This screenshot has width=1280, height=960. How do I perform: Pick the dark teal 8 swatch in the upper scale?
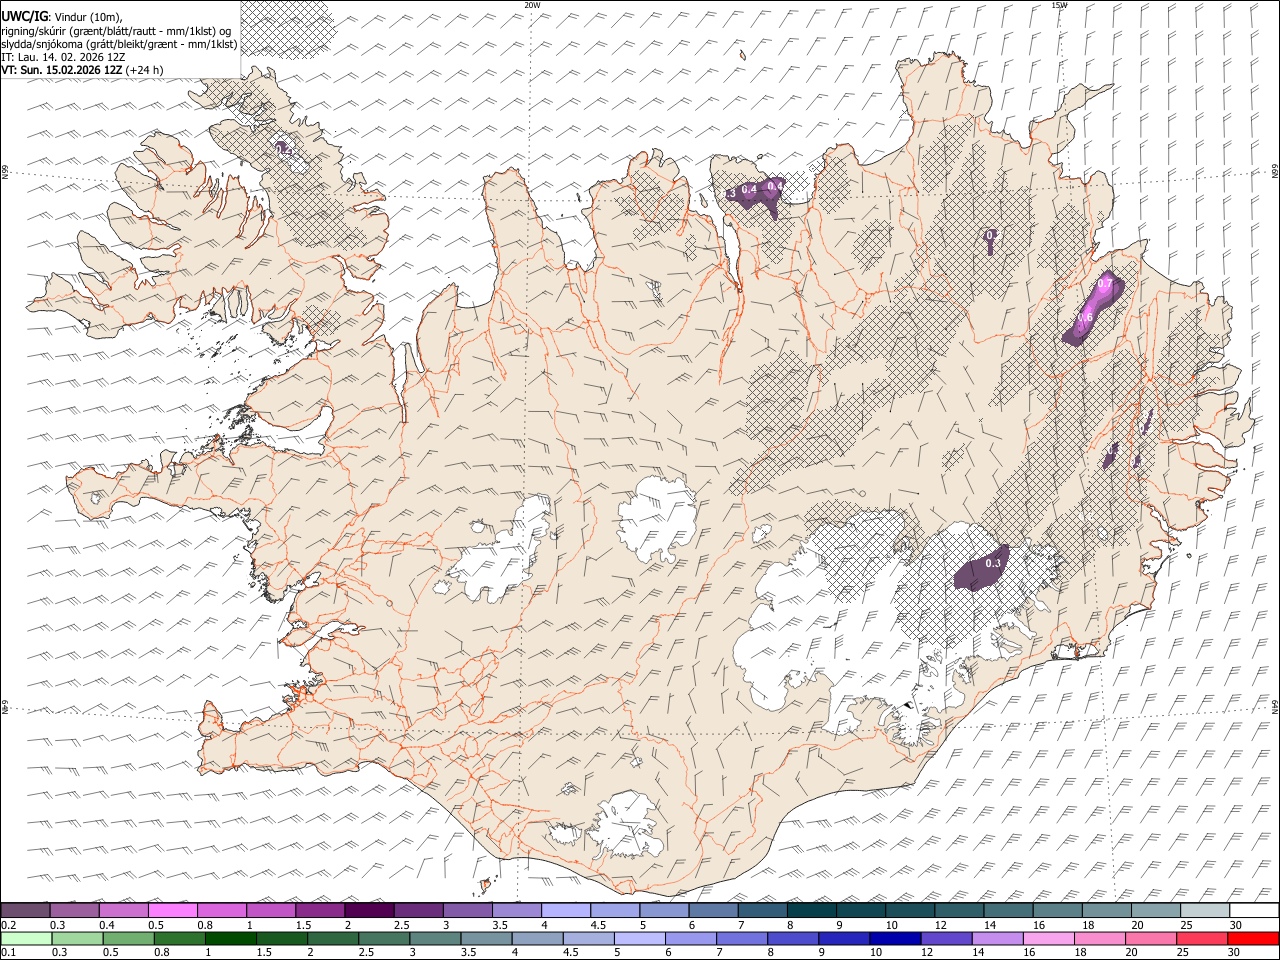pos(811,911)
